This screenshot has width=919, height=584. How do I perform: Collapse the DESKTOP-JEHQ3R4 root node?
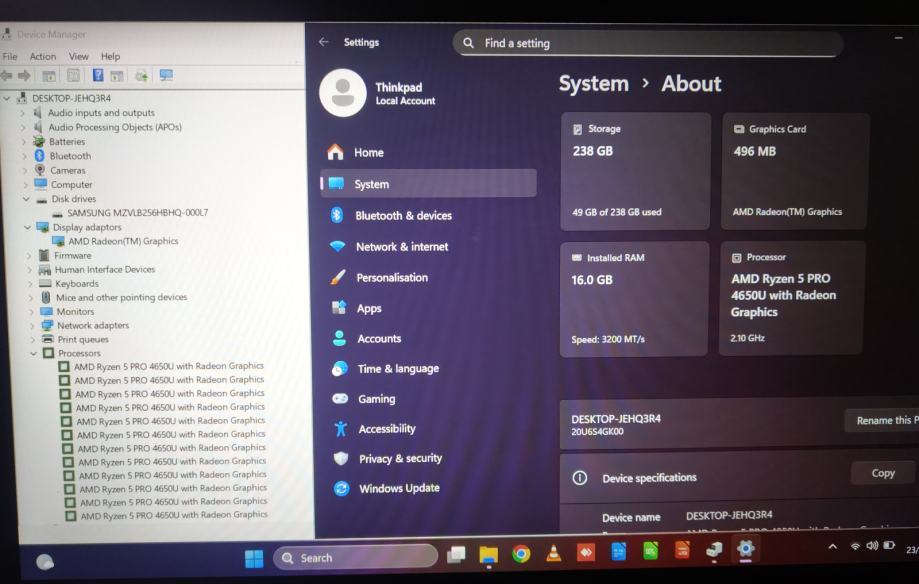(x=7, y=98)
